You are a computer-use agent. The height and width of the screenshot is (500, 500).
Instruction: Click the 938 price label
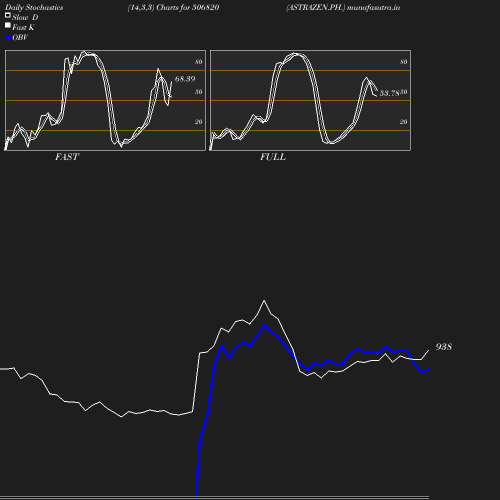(x=444, y=347)
